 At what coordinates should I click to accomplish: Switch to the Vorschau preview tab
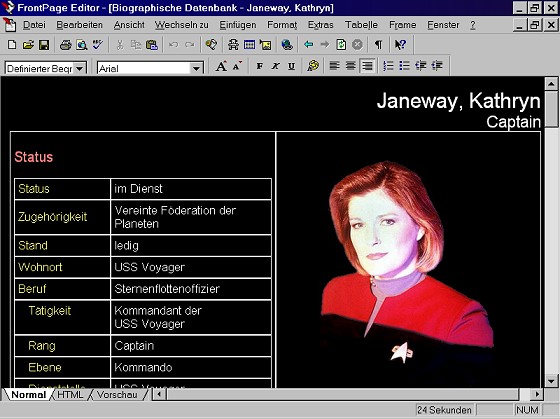117,395
